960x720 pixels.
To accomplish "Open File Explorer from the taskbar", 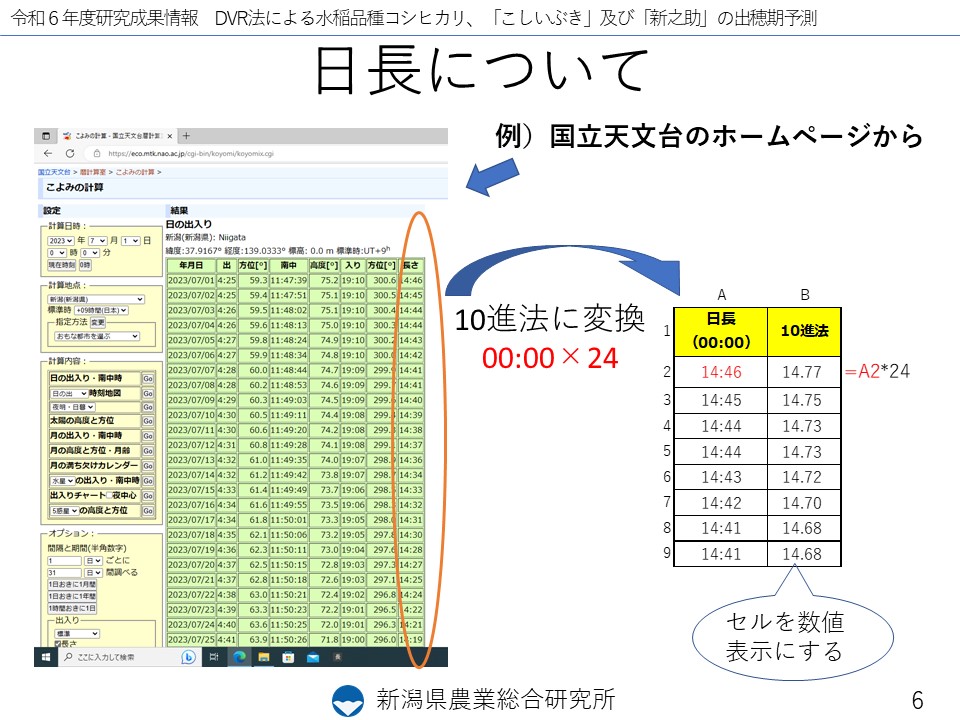I will pyautogui.click(x=264, y=657).
